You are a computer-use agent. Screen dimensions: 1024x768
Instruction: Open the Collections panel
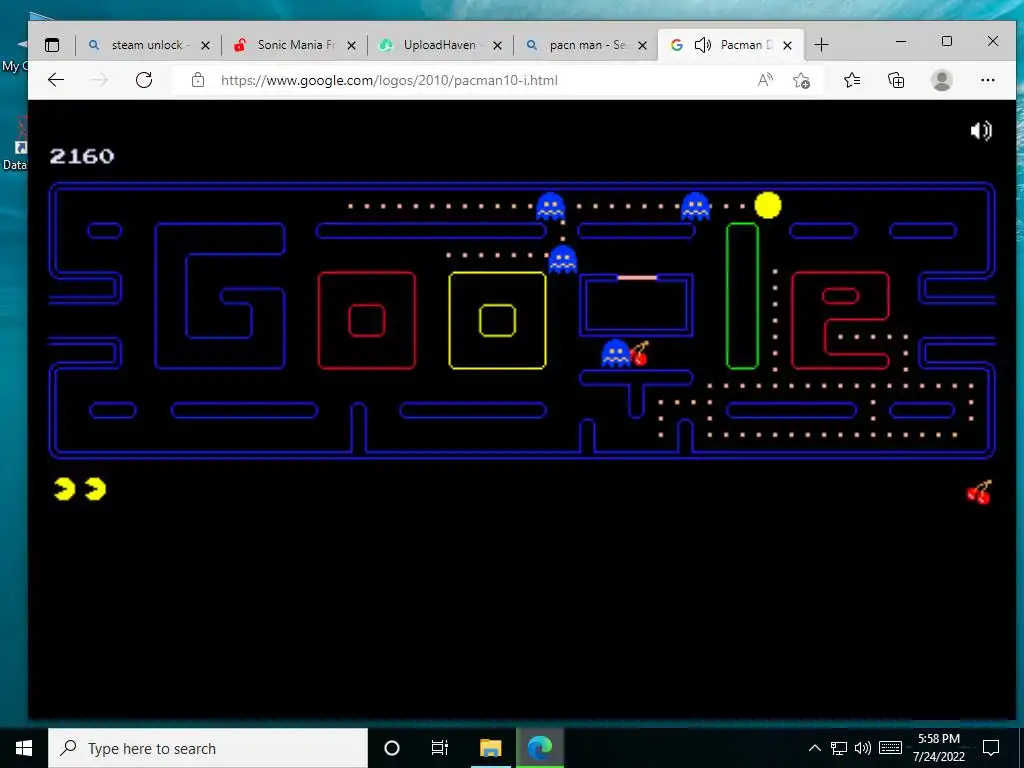896,80
